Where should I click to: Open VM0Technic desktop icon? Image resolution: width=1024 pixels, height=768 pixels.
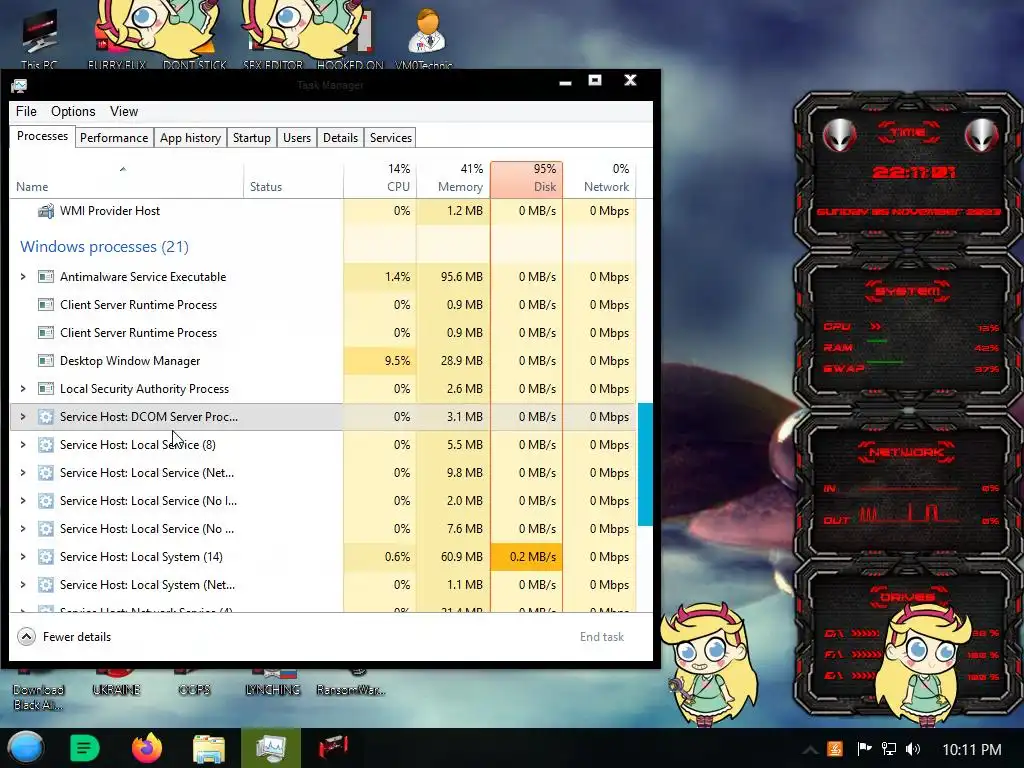click(424, 39)
